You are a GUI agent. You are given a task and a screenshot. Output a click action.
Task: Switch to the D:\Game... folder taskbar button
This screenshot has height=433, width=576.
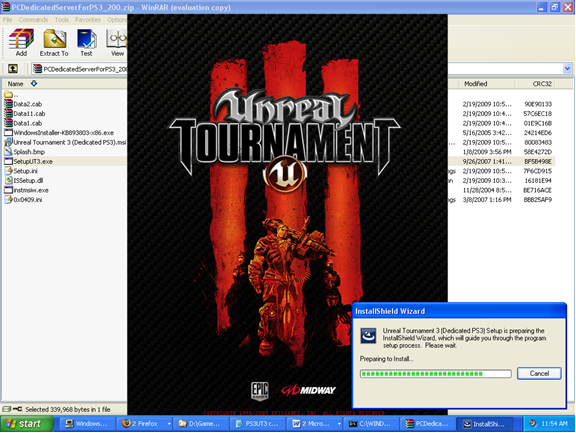pos(201,424)
